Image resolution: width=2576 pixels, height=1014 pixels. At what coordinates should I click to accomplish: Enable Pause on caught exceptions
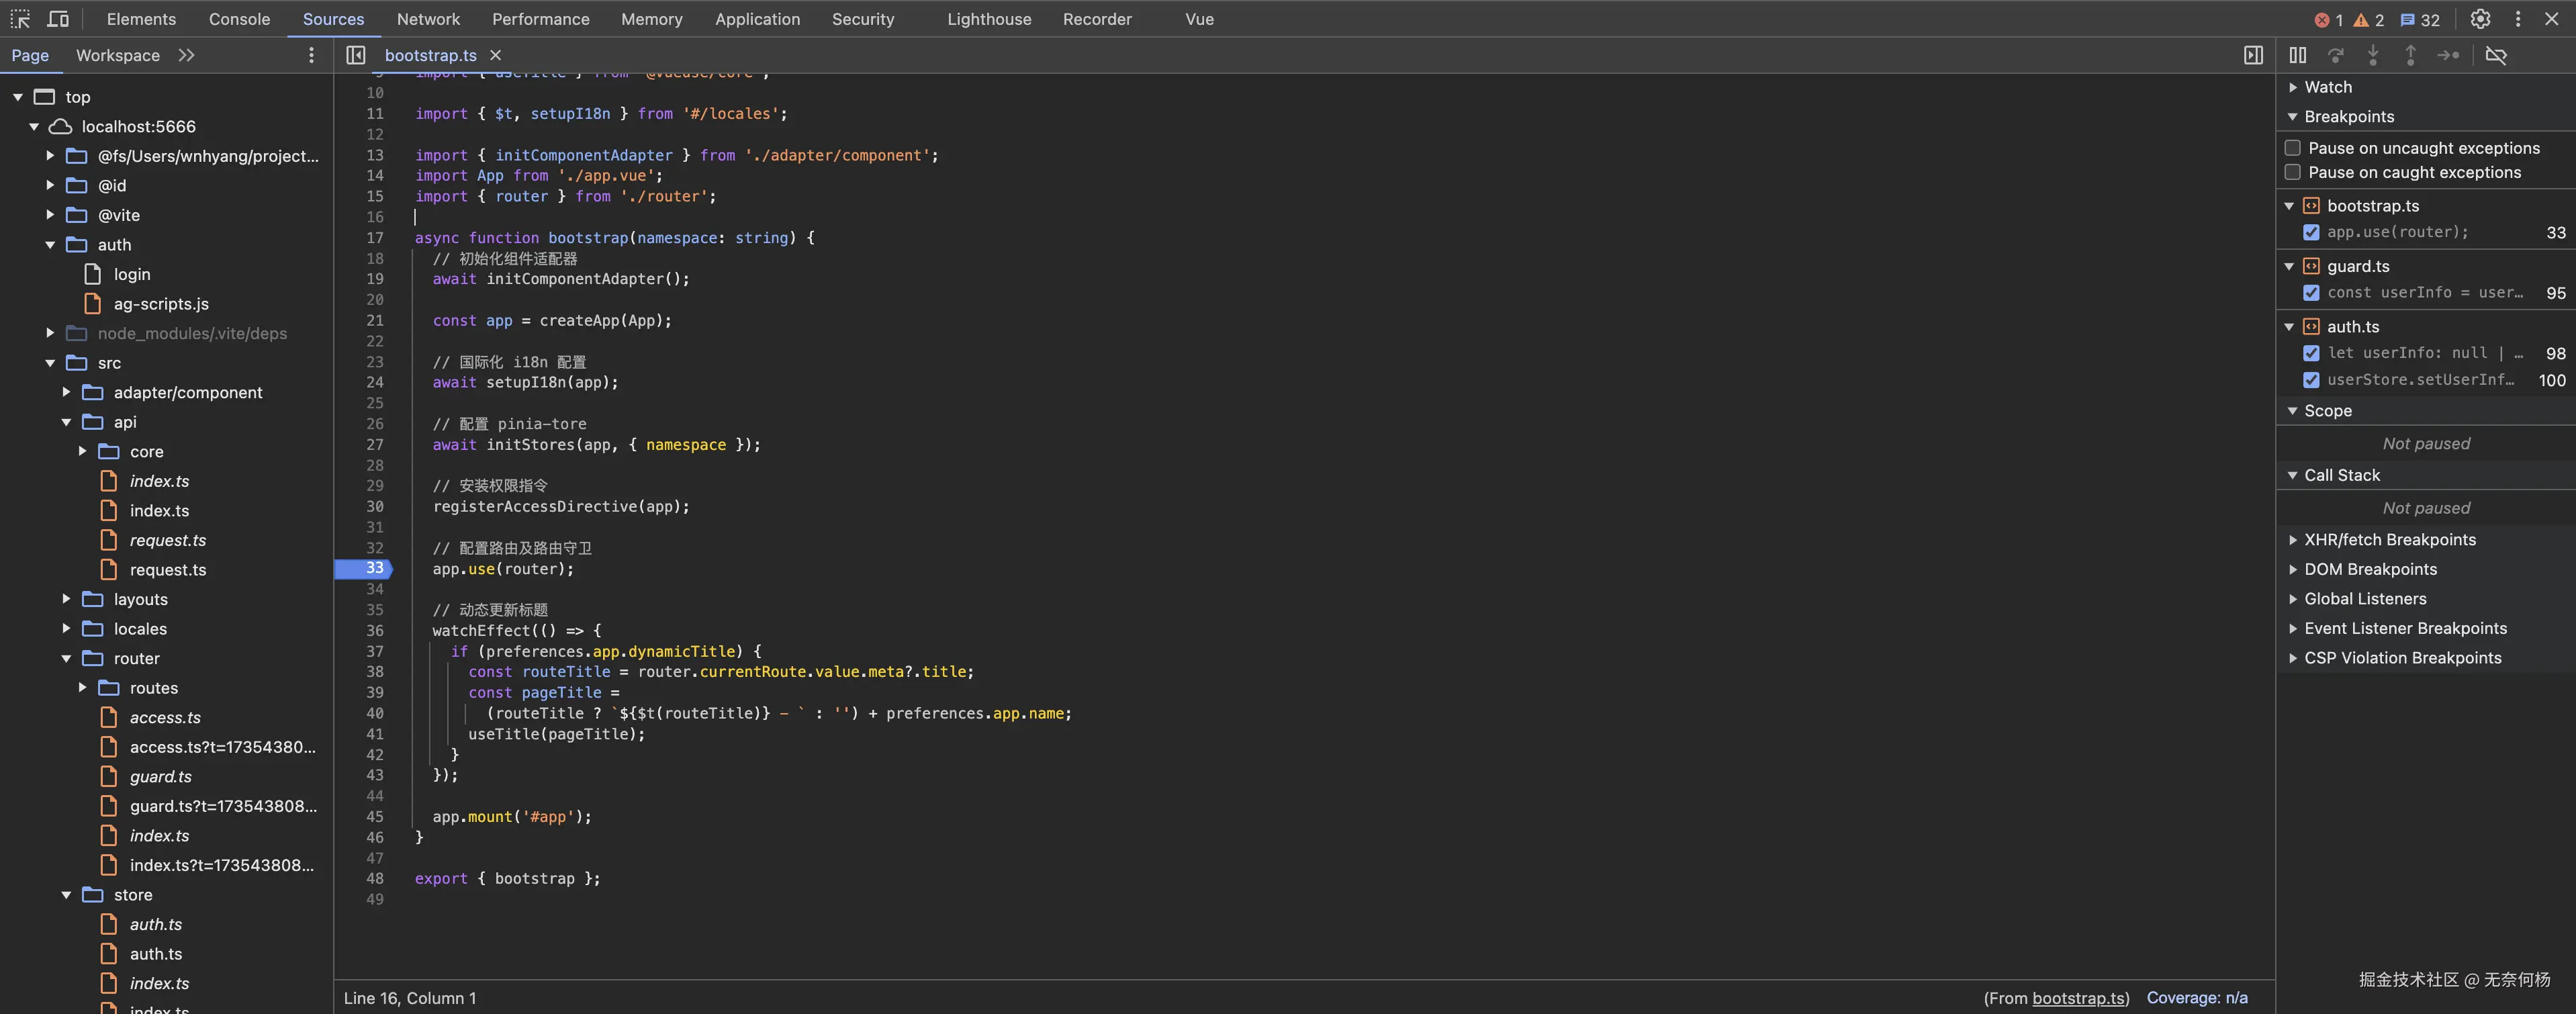point(2293,172)
